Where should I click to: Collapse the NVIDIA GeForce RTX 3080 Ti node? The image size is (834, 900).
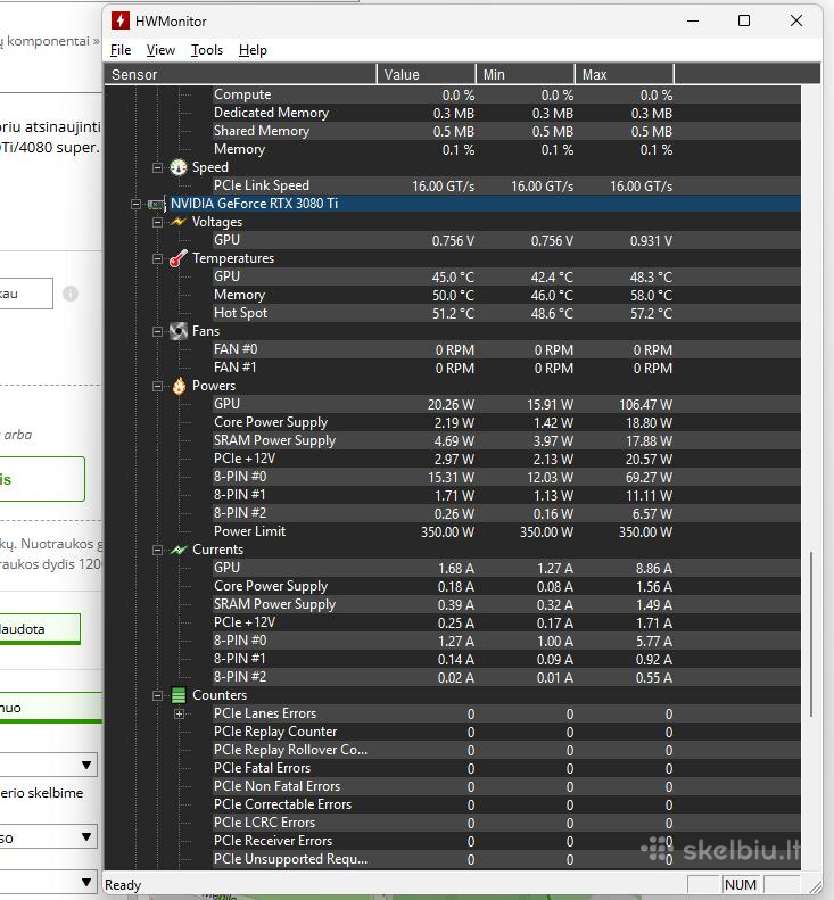[135, 204]
